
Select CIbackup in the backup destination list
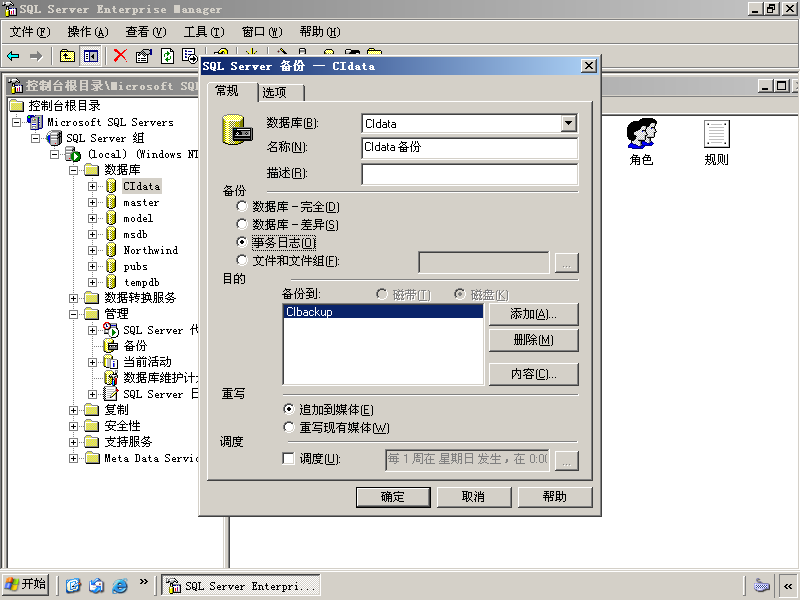pyautogui.click(x=383, y=312)
